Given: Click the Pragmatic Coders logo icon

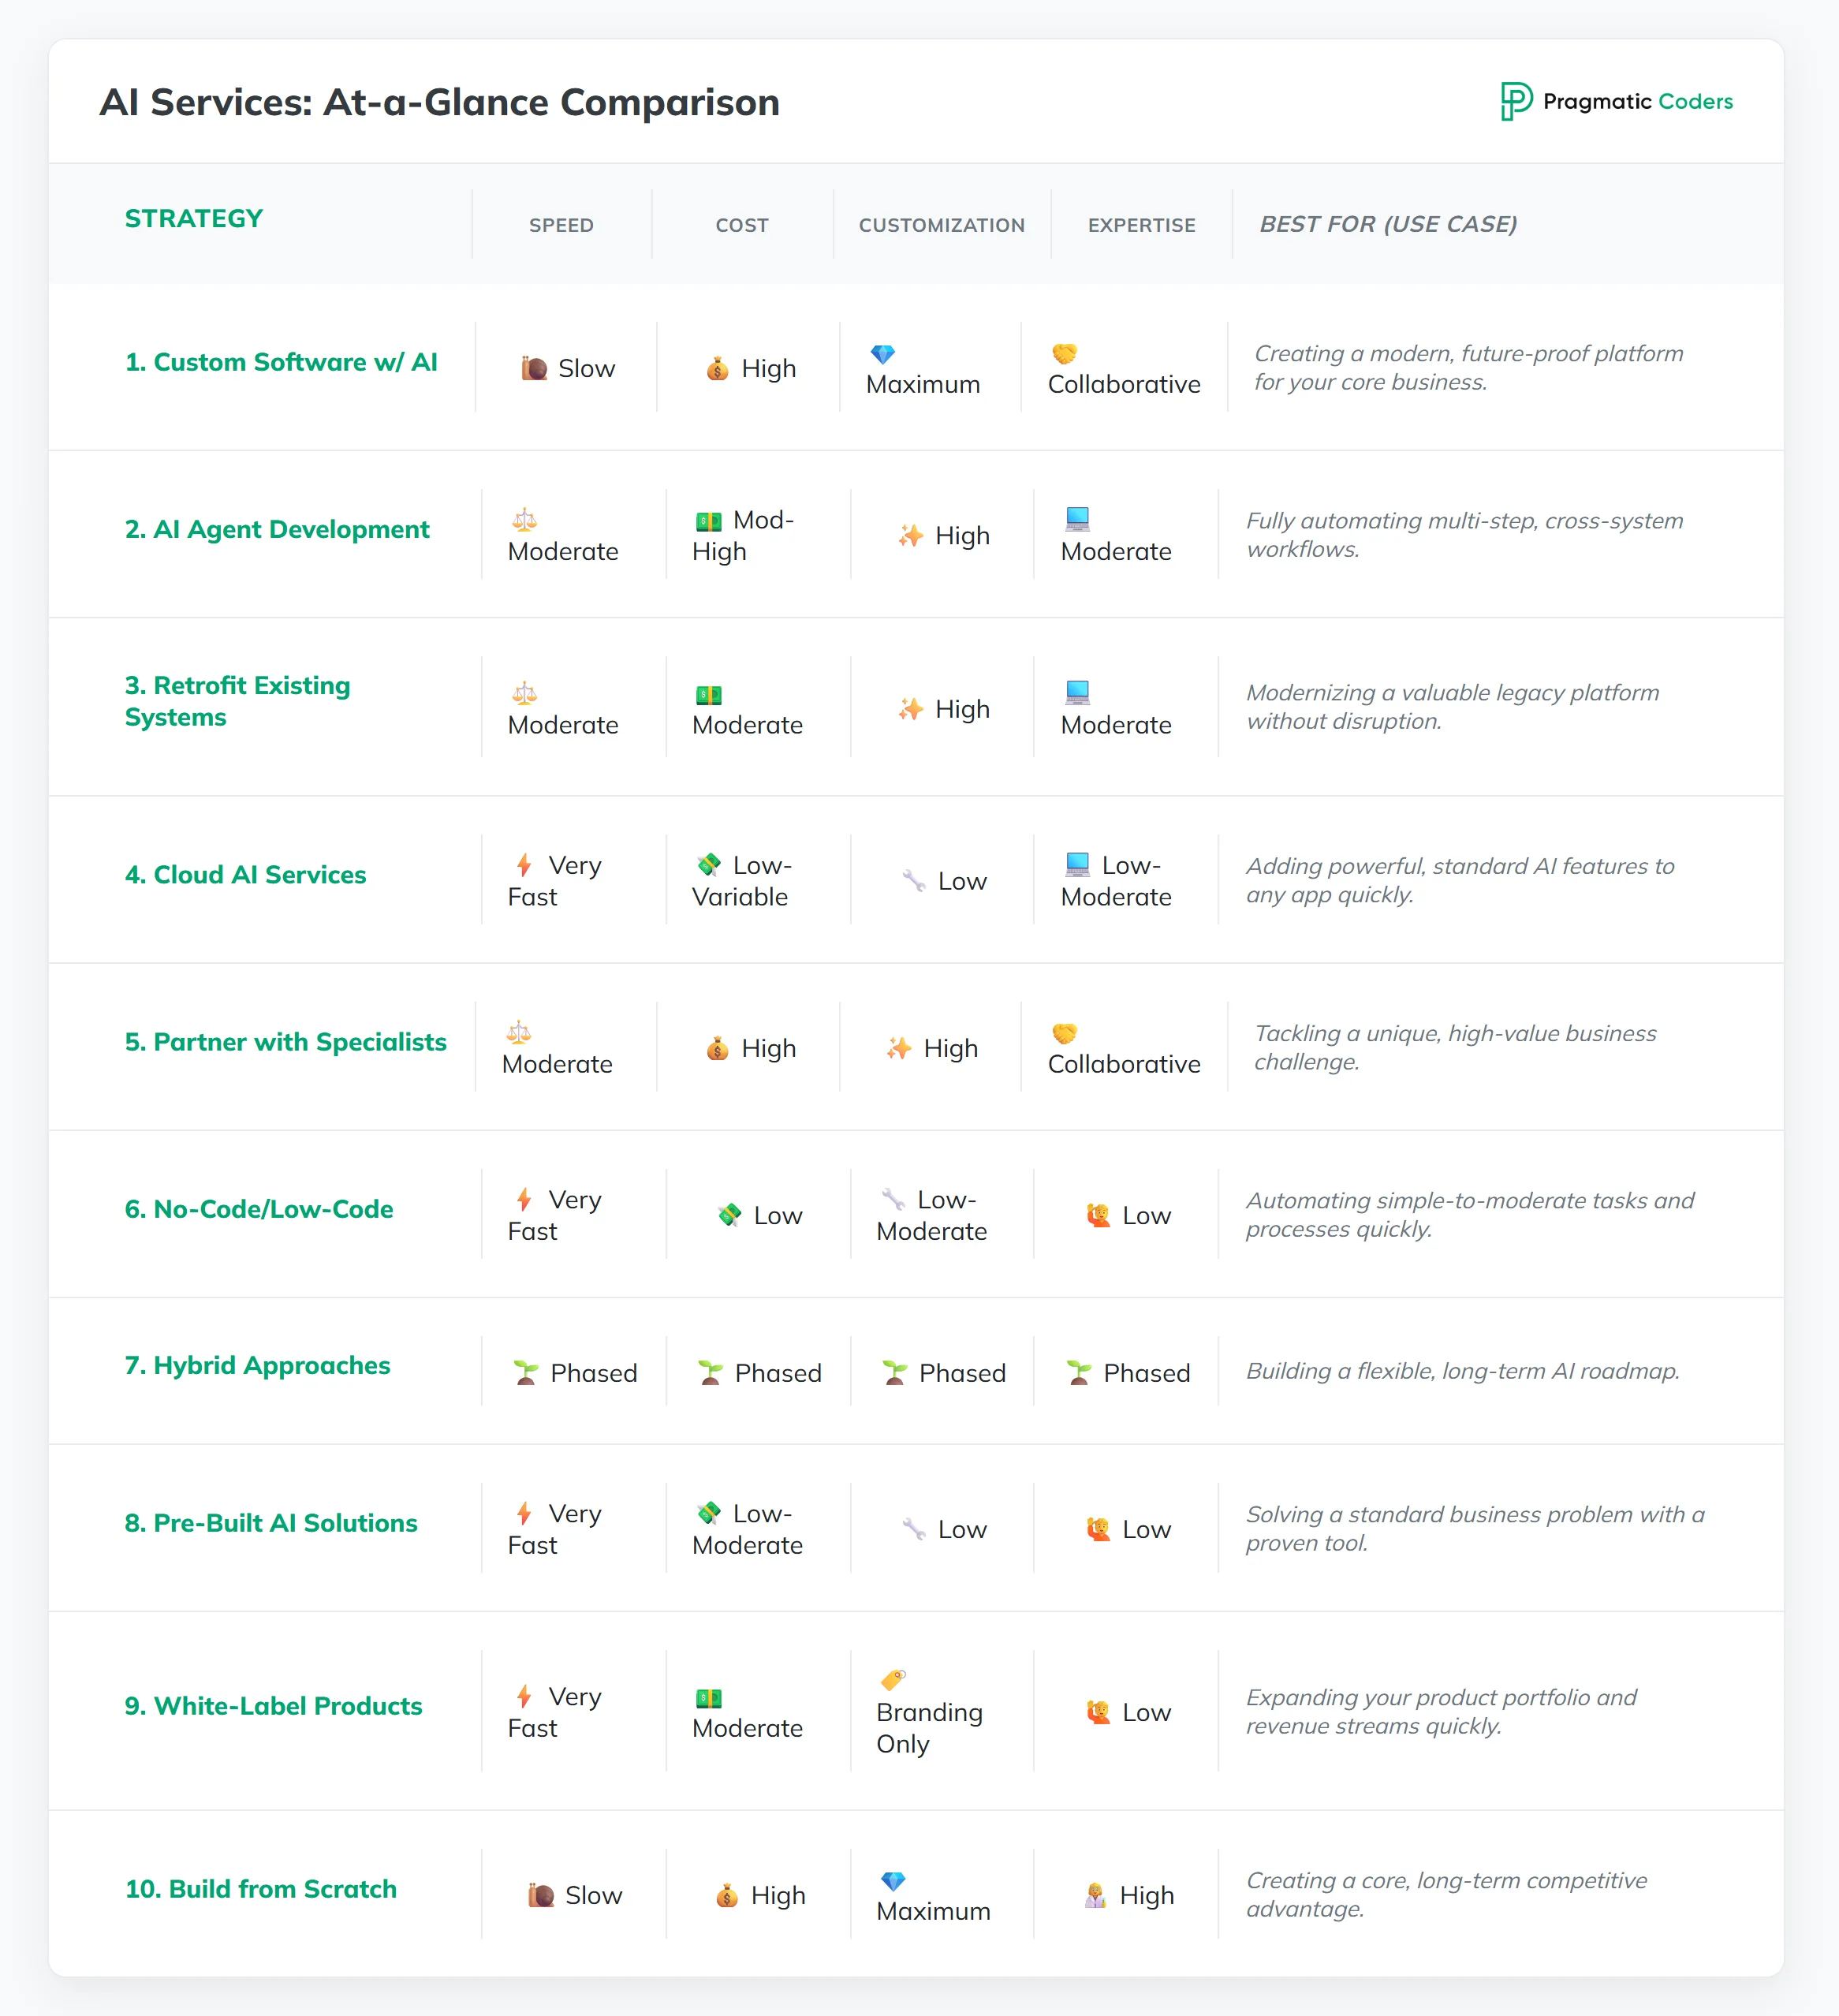Looking at the screenshot, I should (1515, 101).
